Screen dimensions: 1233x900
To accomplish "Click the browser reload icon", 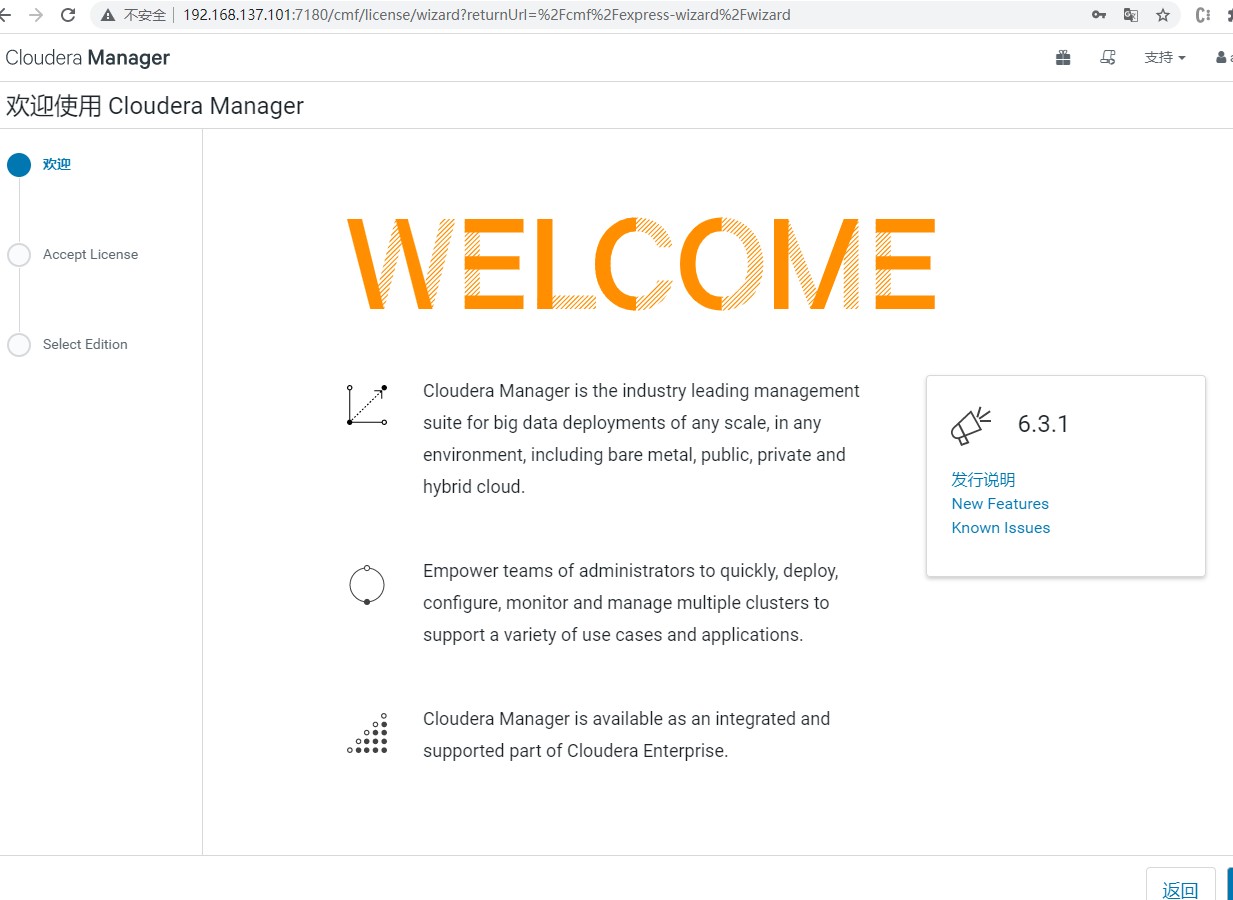I will (x=68, y=15).
